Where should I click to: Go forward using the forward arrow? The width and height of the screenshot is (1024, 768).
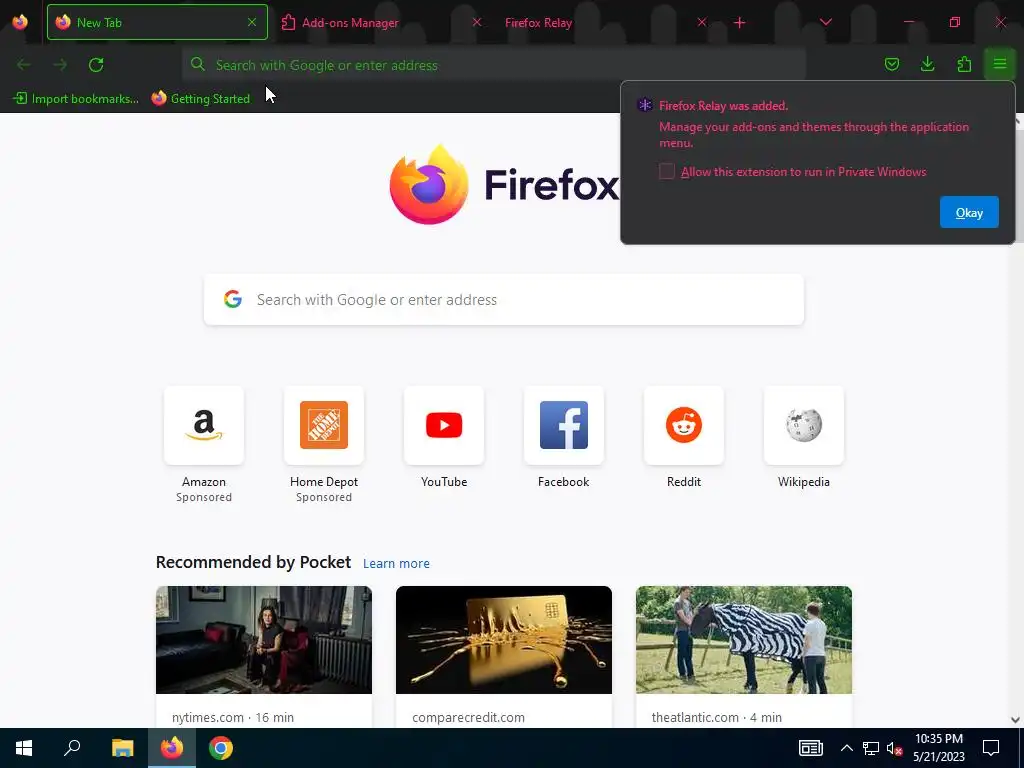(x=60, y=65)
